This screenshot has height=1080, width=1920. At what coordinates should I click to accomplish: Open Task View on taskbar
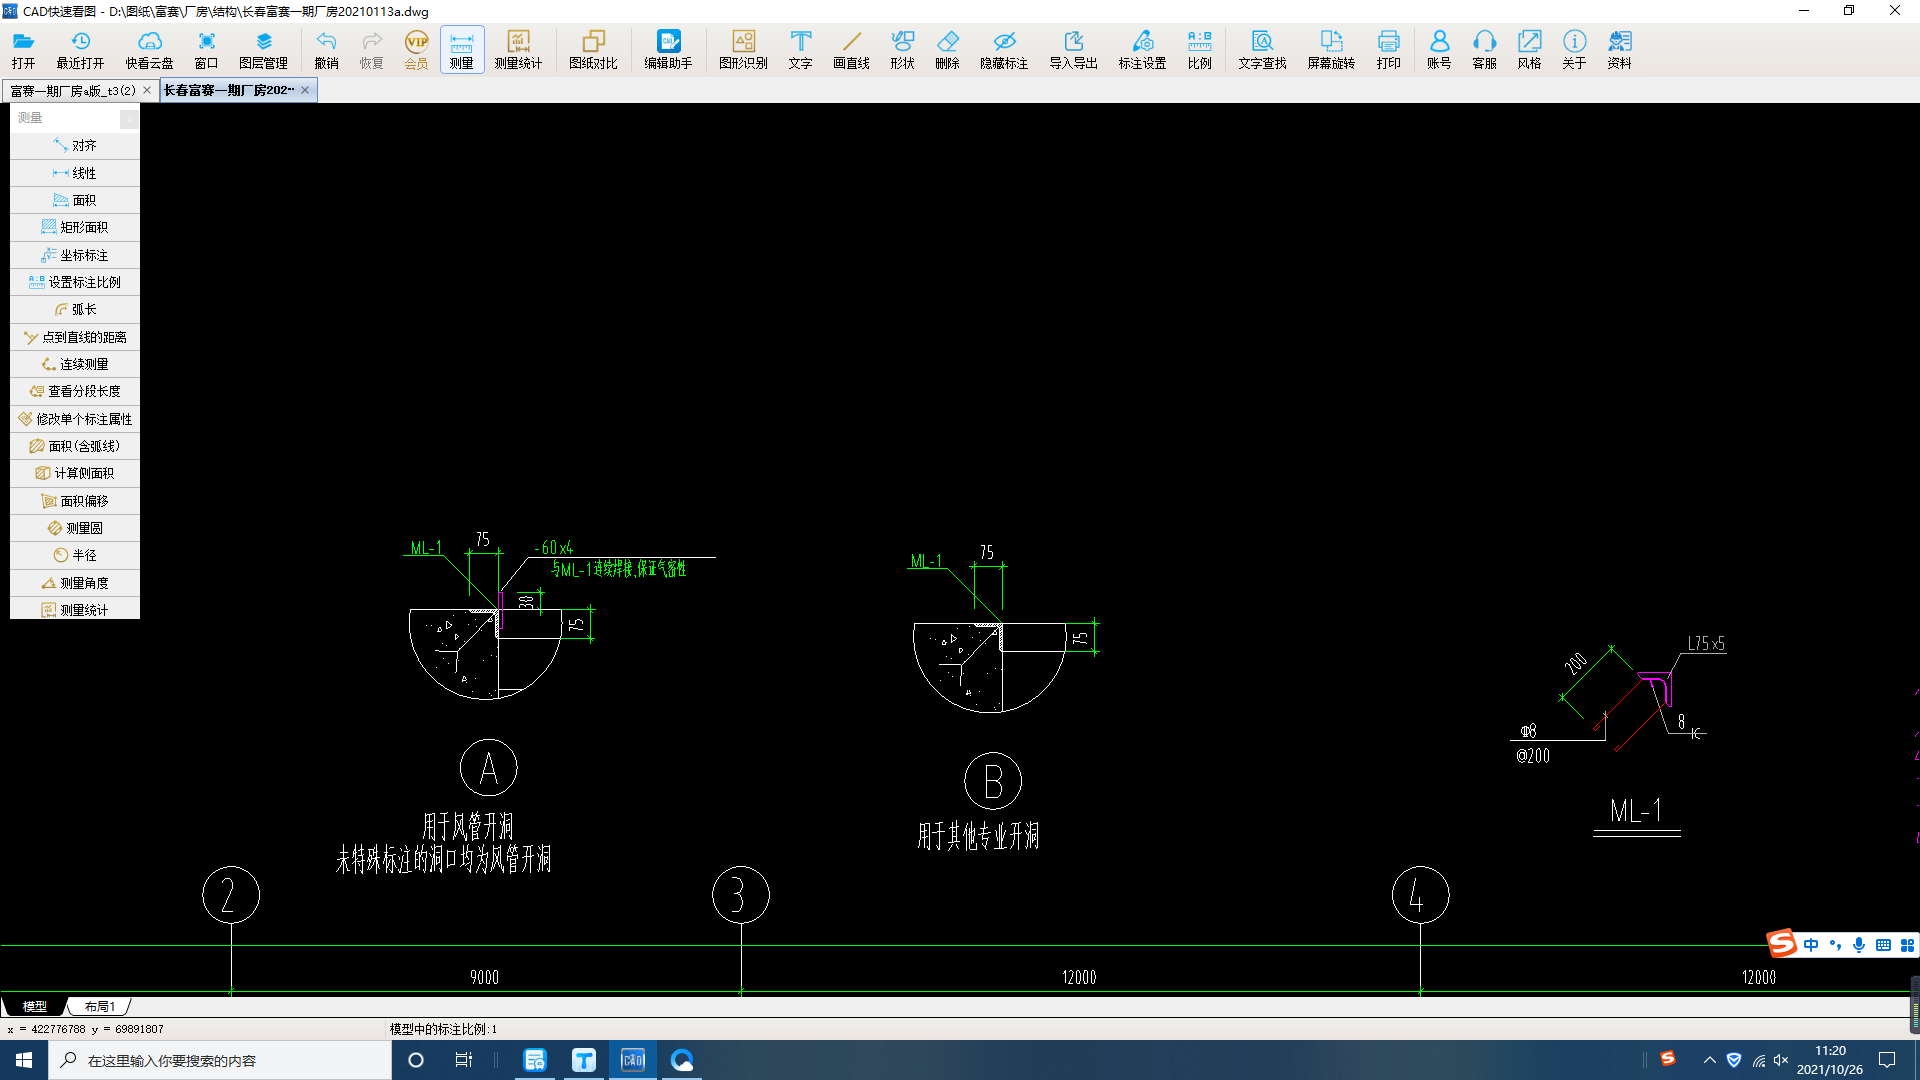click(463, 1060)
